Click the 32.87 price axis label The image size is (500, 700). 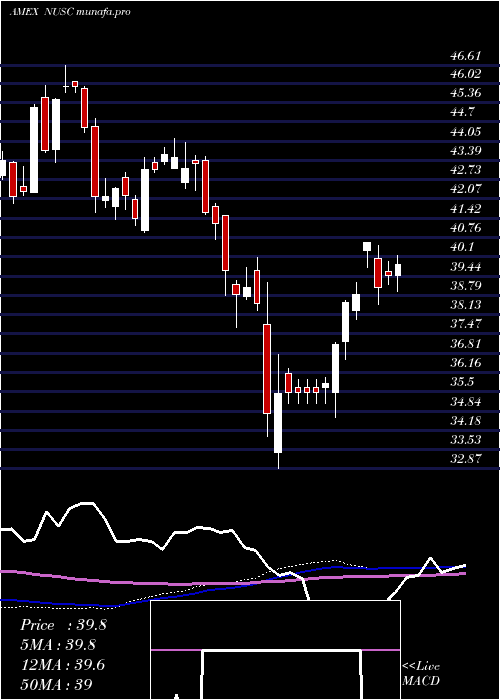click(466, 458)
